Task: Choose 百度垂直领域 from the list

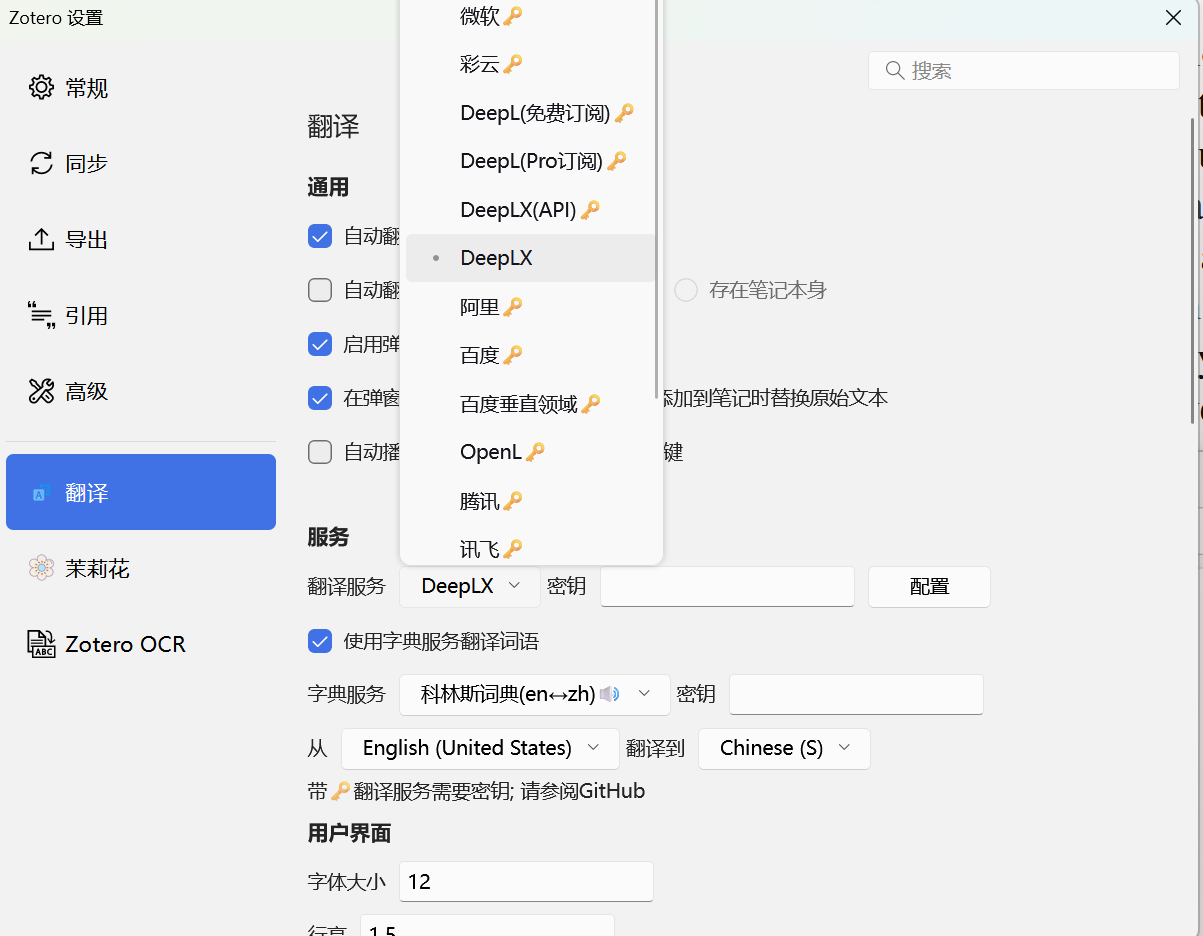Action: click(x=531, y=404)
